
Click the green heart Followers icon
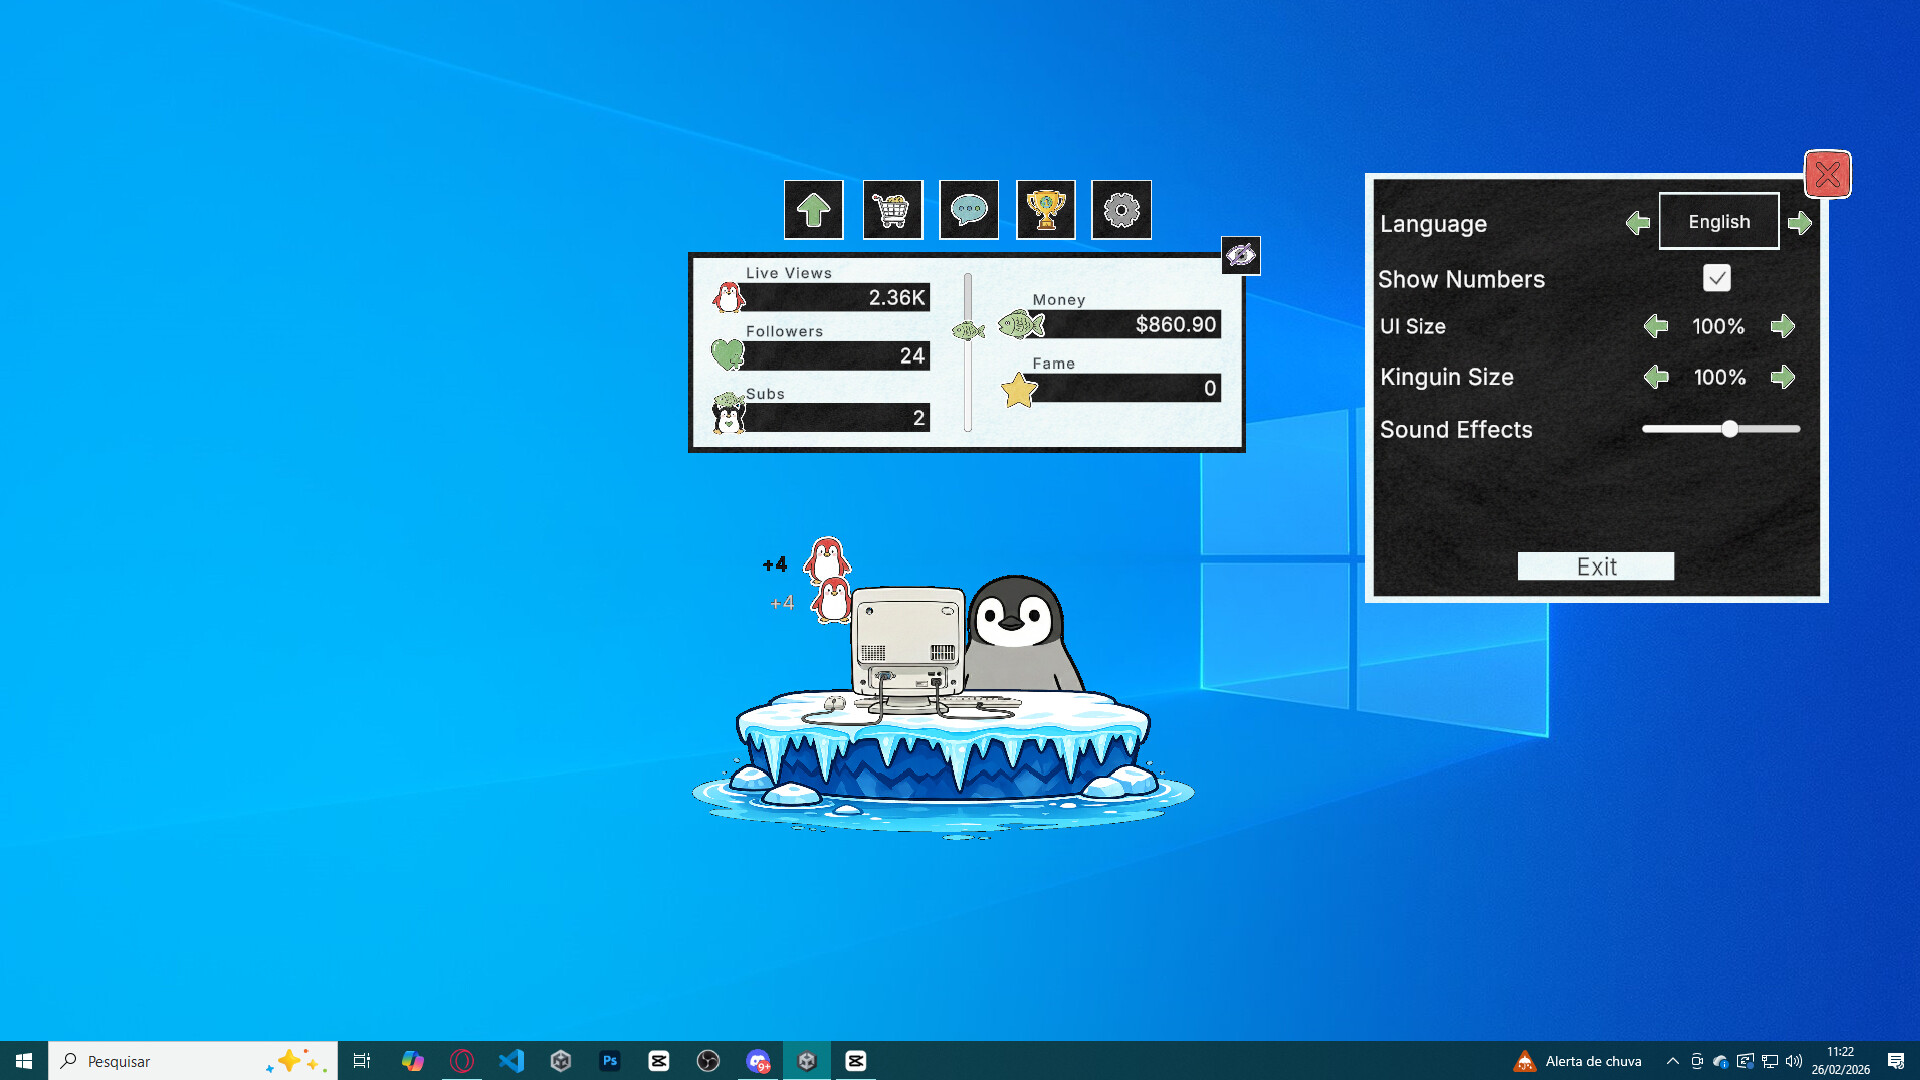click(x=729, y=356)
